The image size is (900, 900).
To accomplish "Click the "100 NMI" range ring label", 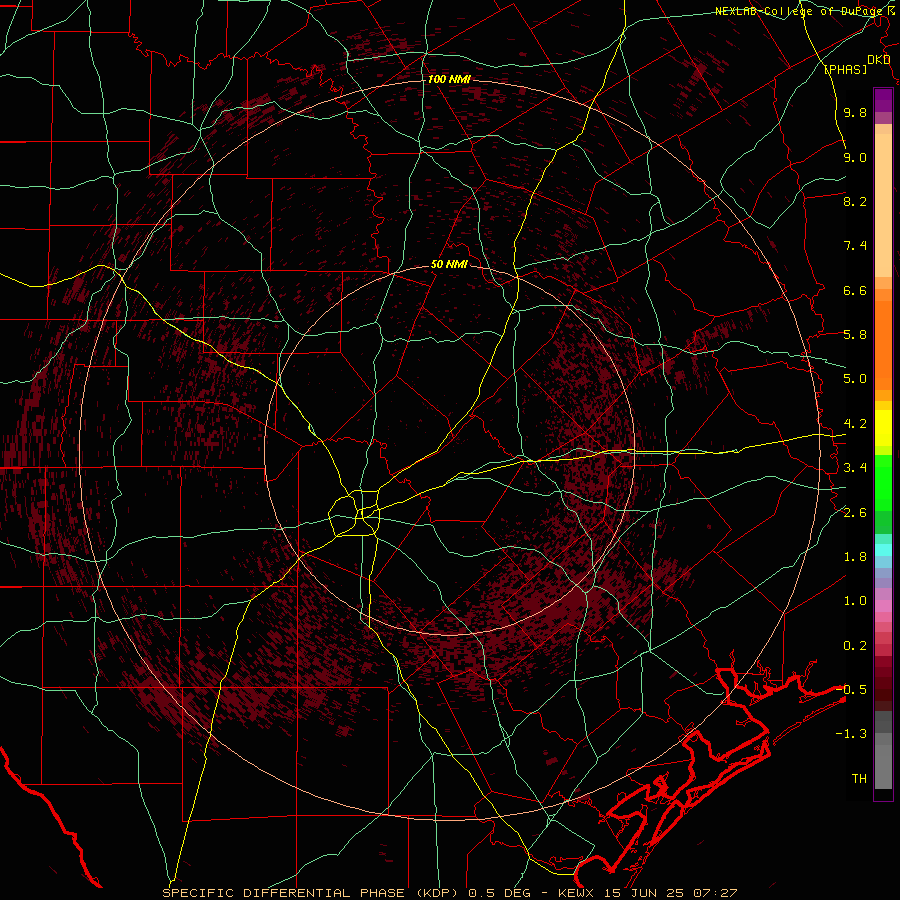I will pyautogui.click(x=449, y=79).
